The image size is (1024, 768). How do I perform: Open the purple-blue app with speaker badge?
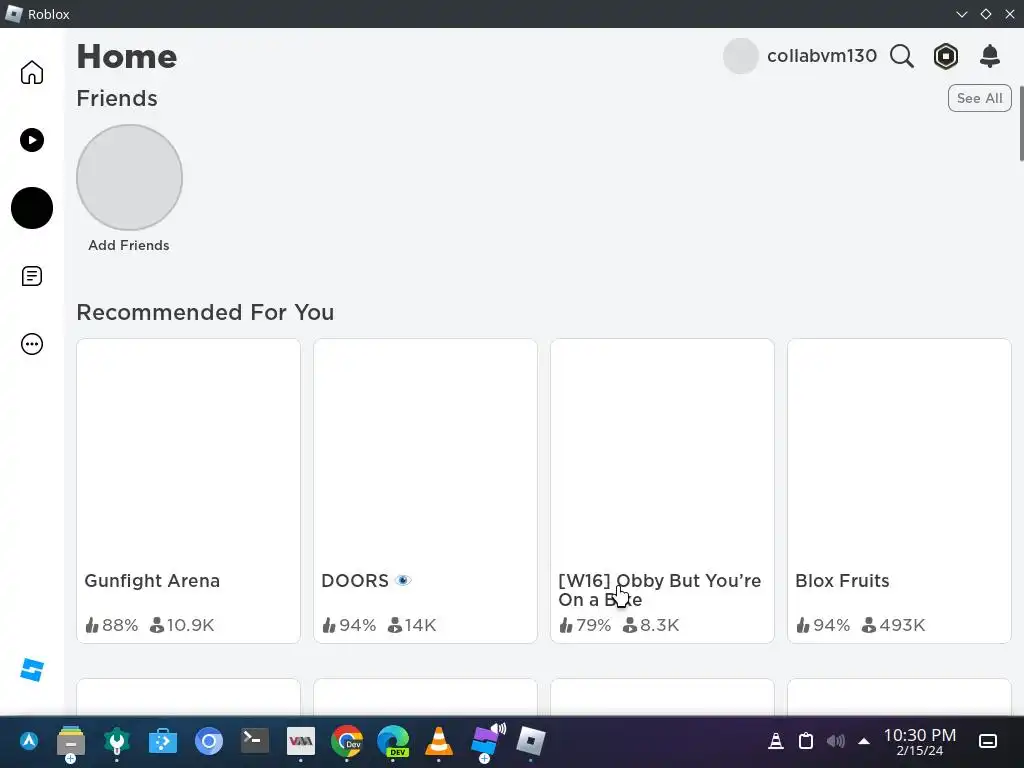[487, 741]
